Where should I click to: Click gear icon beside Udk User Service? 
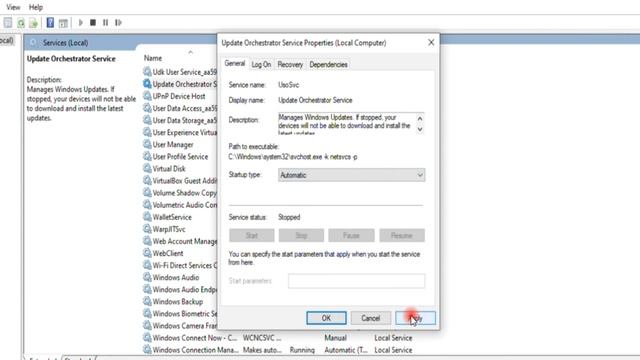[147, 71]
